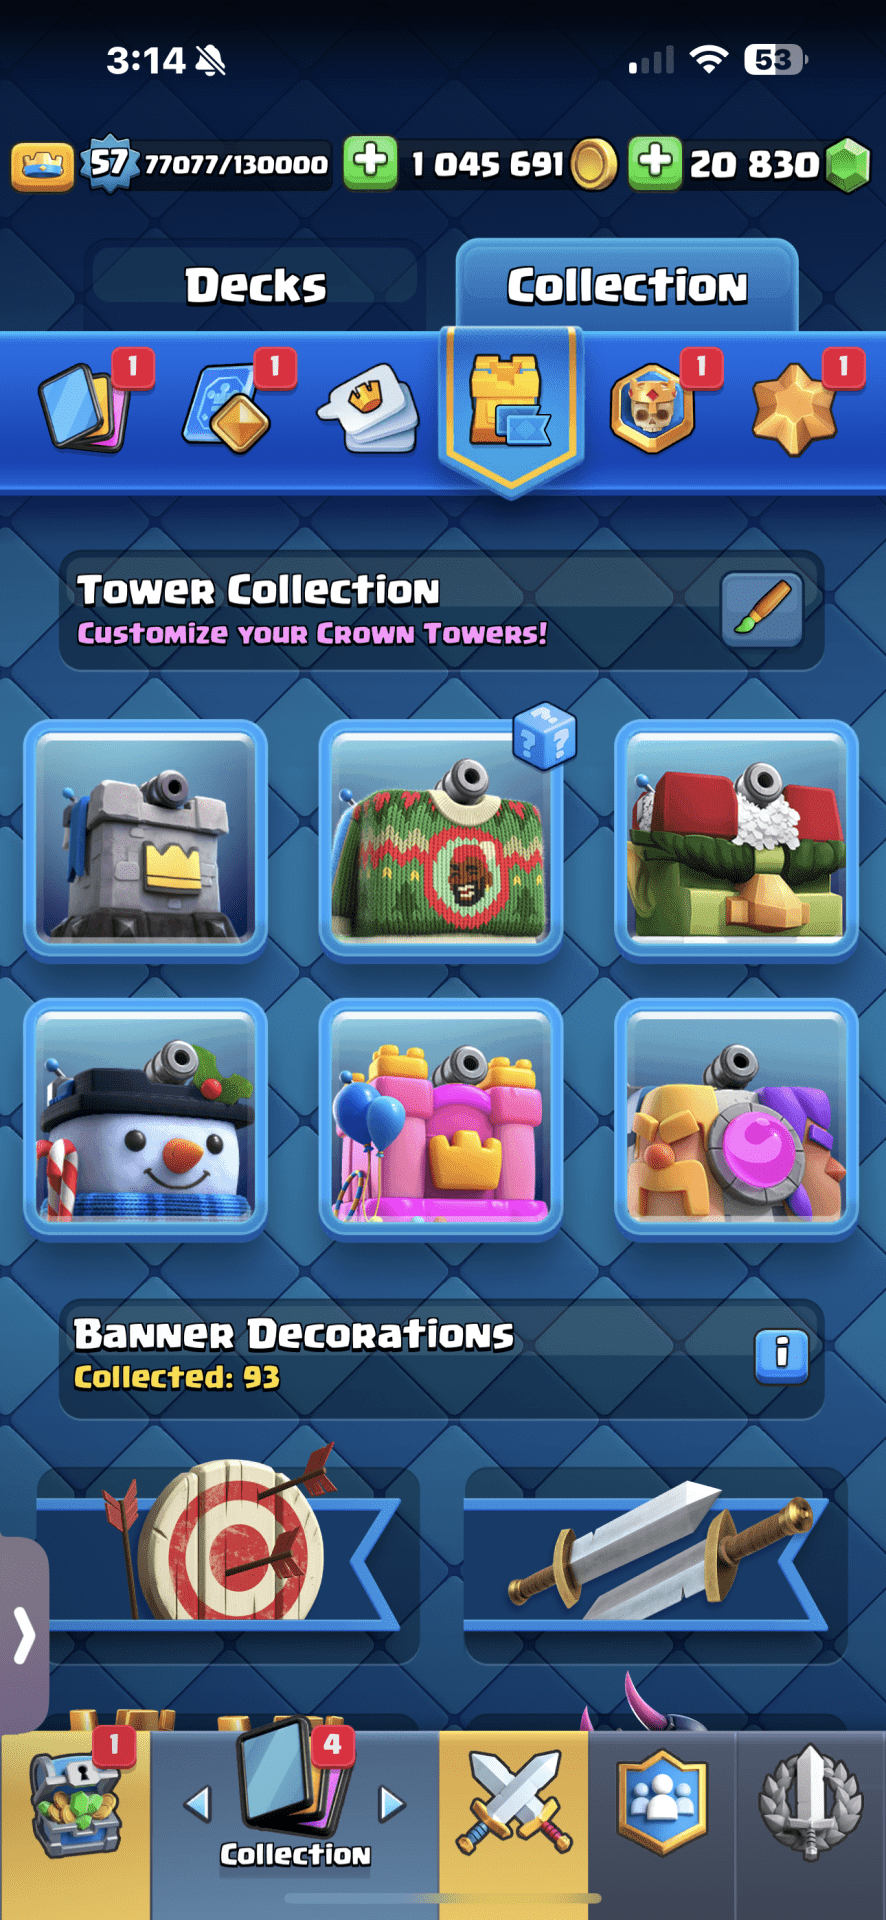Switch to the Decks tab
The width and height of the screenshot is (886, 1920).
tap(256, 285)
